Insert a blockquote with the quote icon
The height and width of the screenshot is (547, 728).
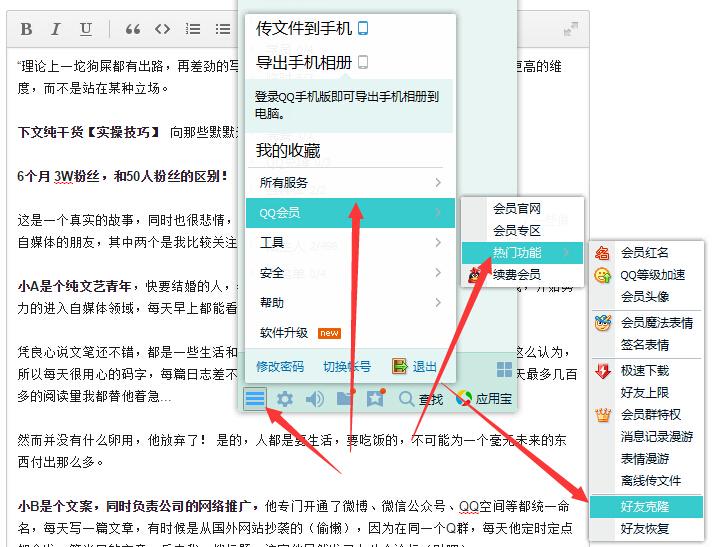(x=133, y=29)
